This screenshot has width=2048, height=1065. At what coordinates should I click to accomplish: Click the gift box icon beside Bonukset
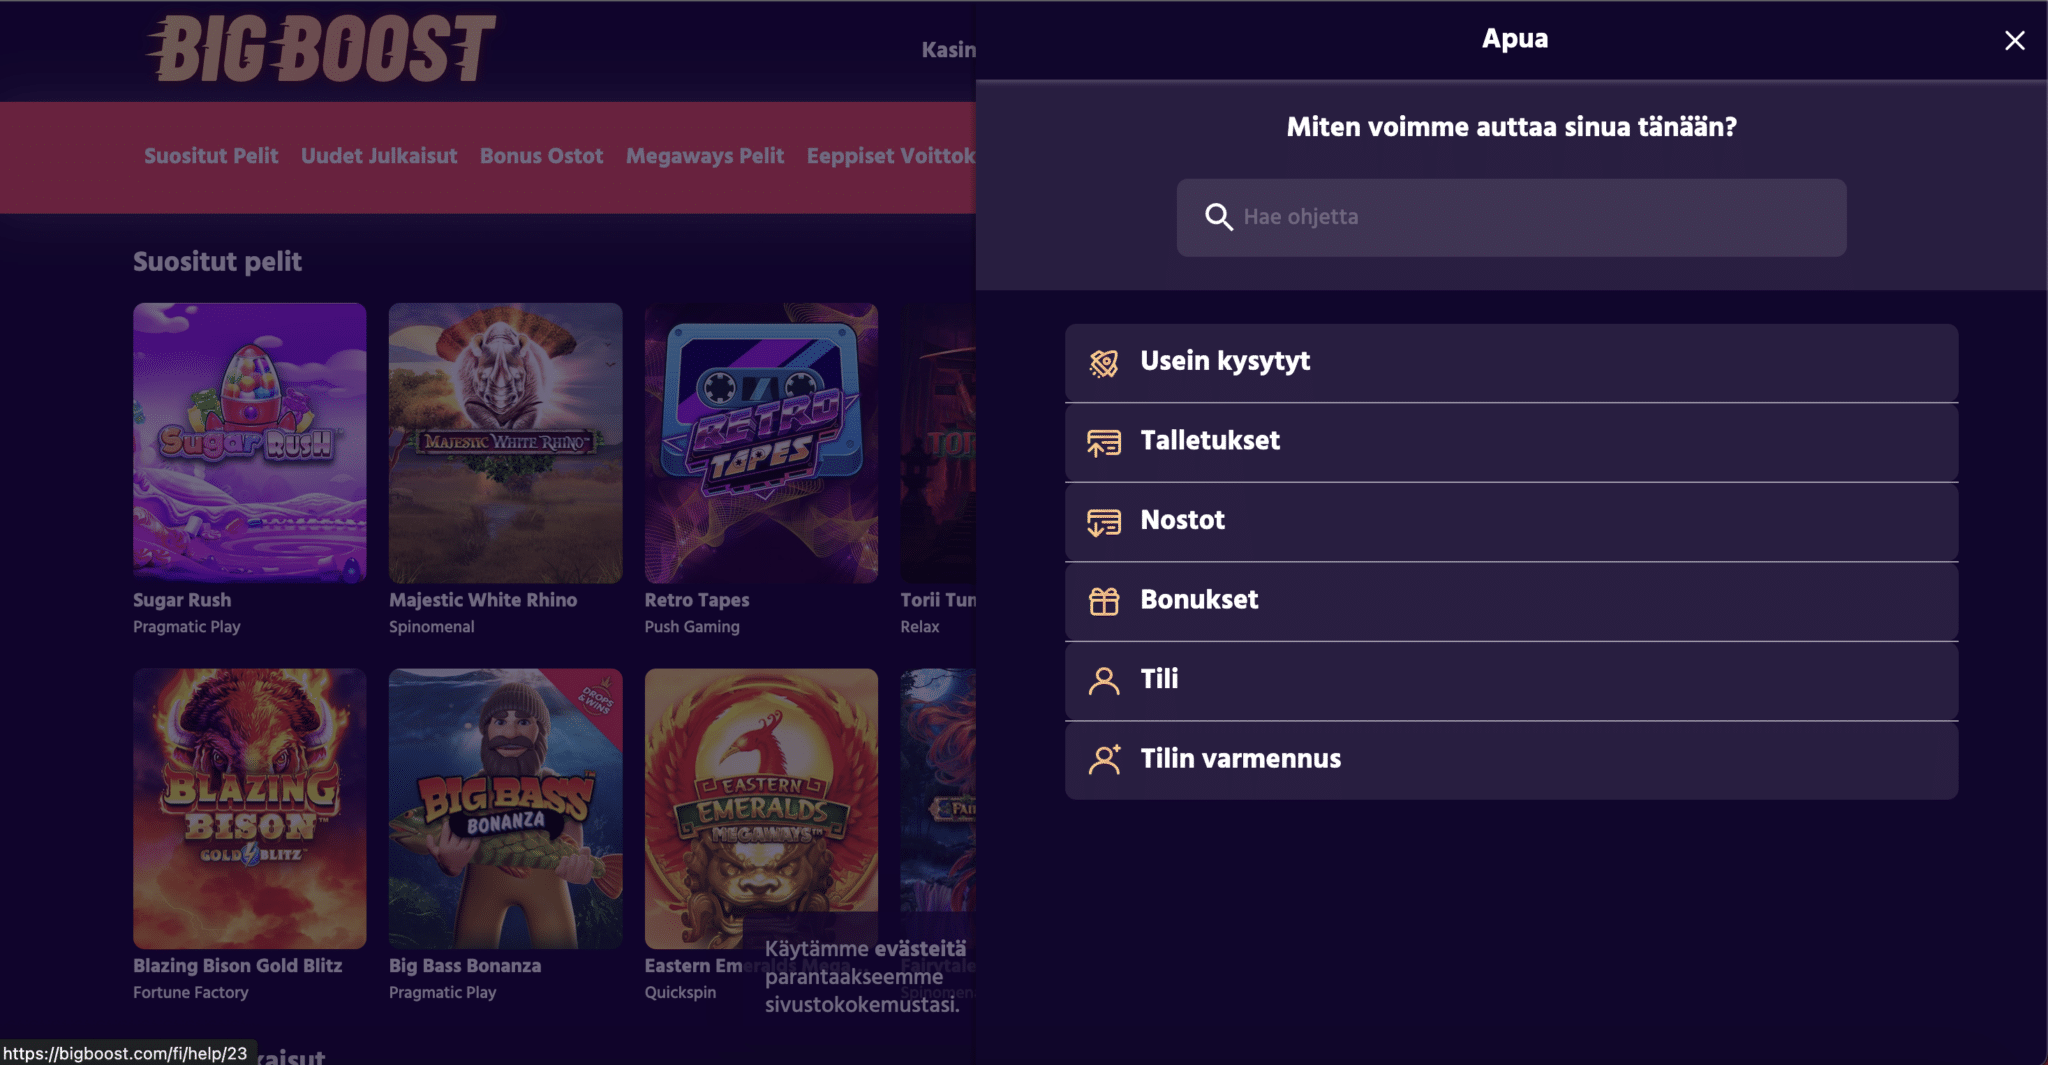pos(1104,601)
